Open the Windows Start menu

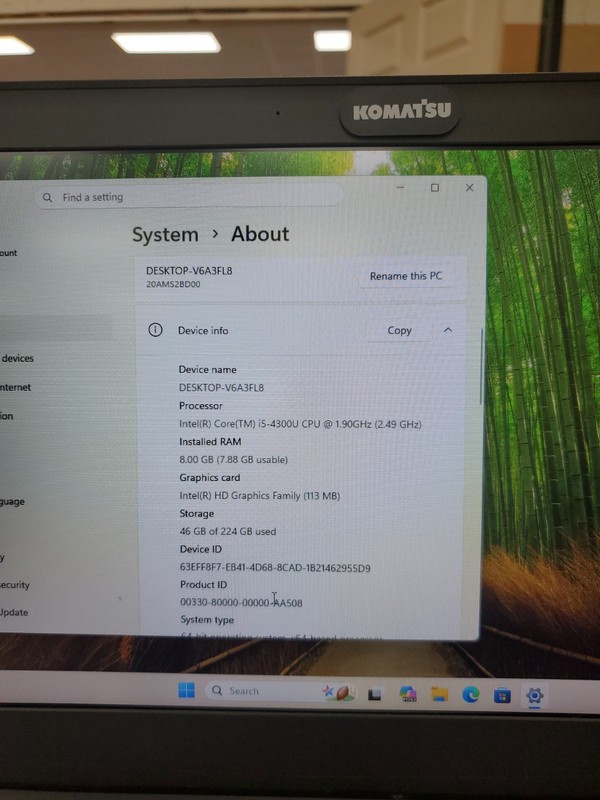click(x=187, y=690)
